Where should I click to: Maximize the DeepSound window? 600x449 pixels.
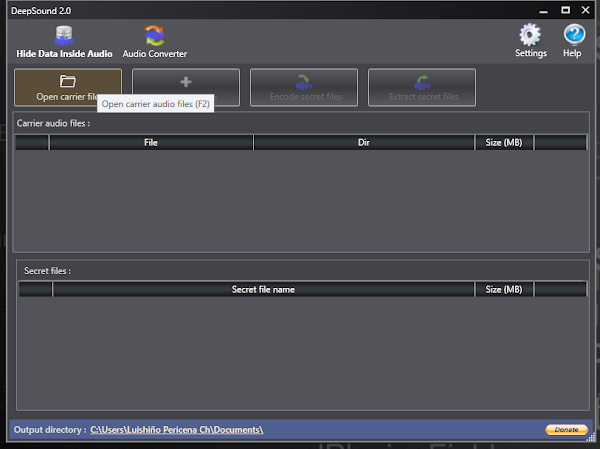point(565,10)
